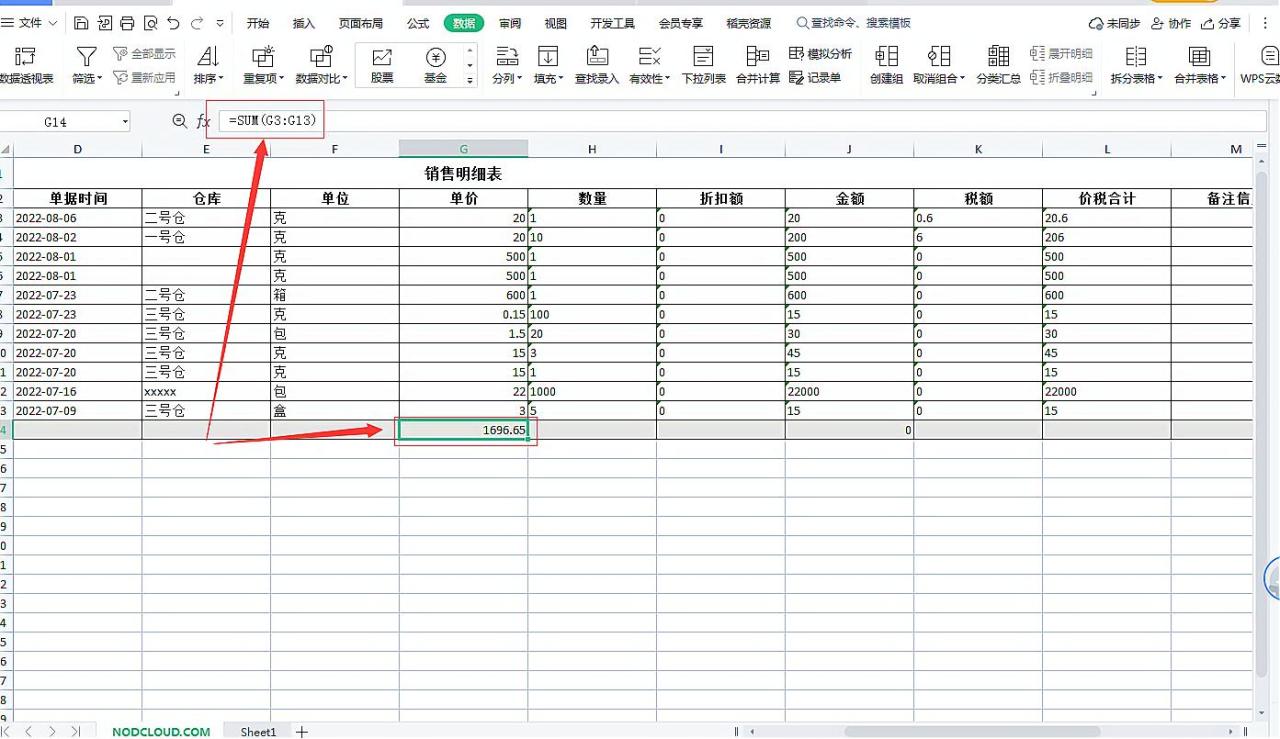Click the formula bar with =SUM(G3:G13)
Image resolution: width=1280 pixels, height=739 pixels.
740,121
